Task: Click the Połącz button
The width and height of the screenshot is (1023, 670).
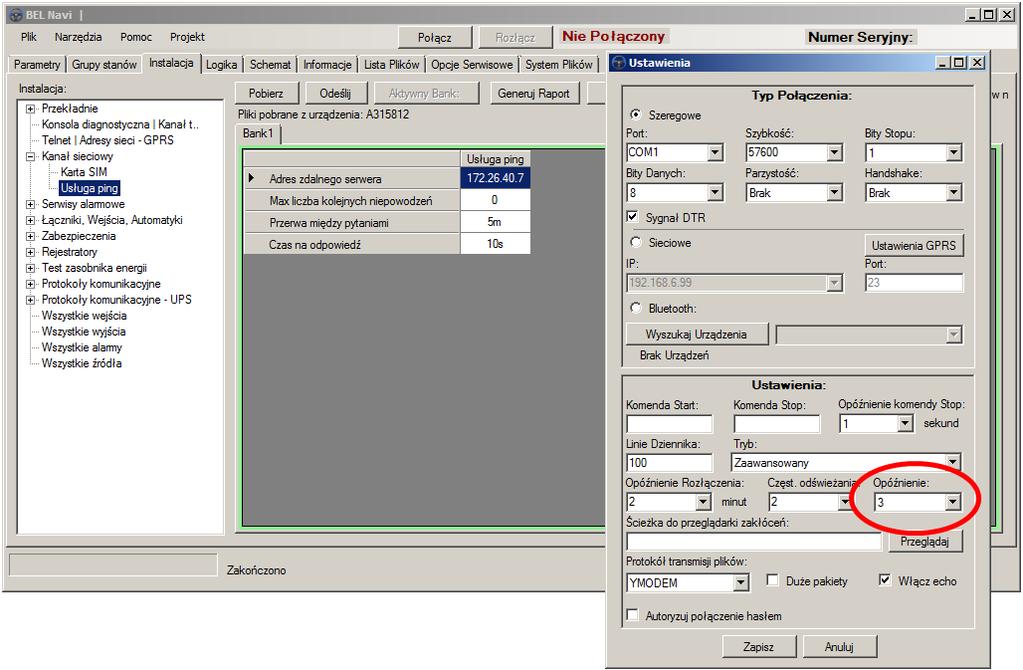Action: pos(435,38)
